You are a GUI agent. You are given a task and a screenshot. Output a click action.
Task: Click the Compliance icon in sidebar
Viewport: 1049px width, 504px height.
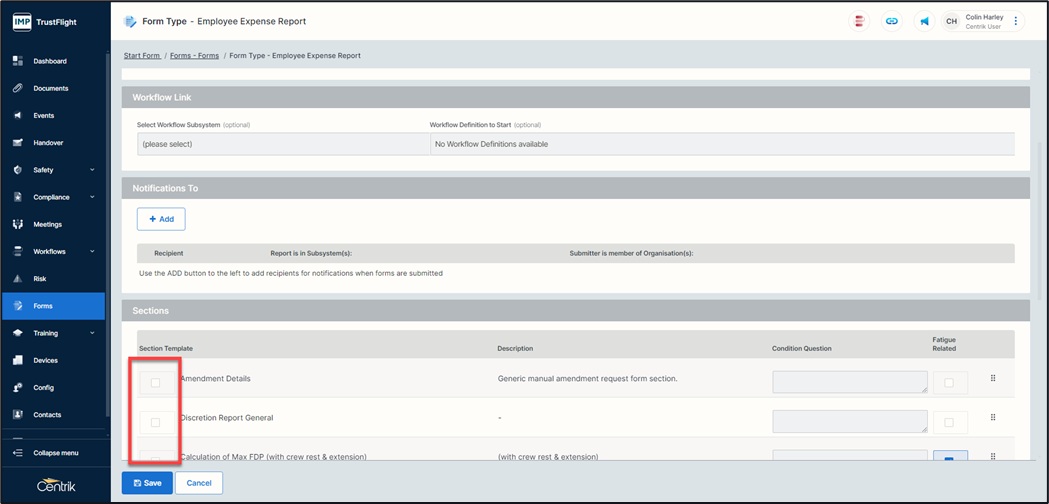click(18, 197)
